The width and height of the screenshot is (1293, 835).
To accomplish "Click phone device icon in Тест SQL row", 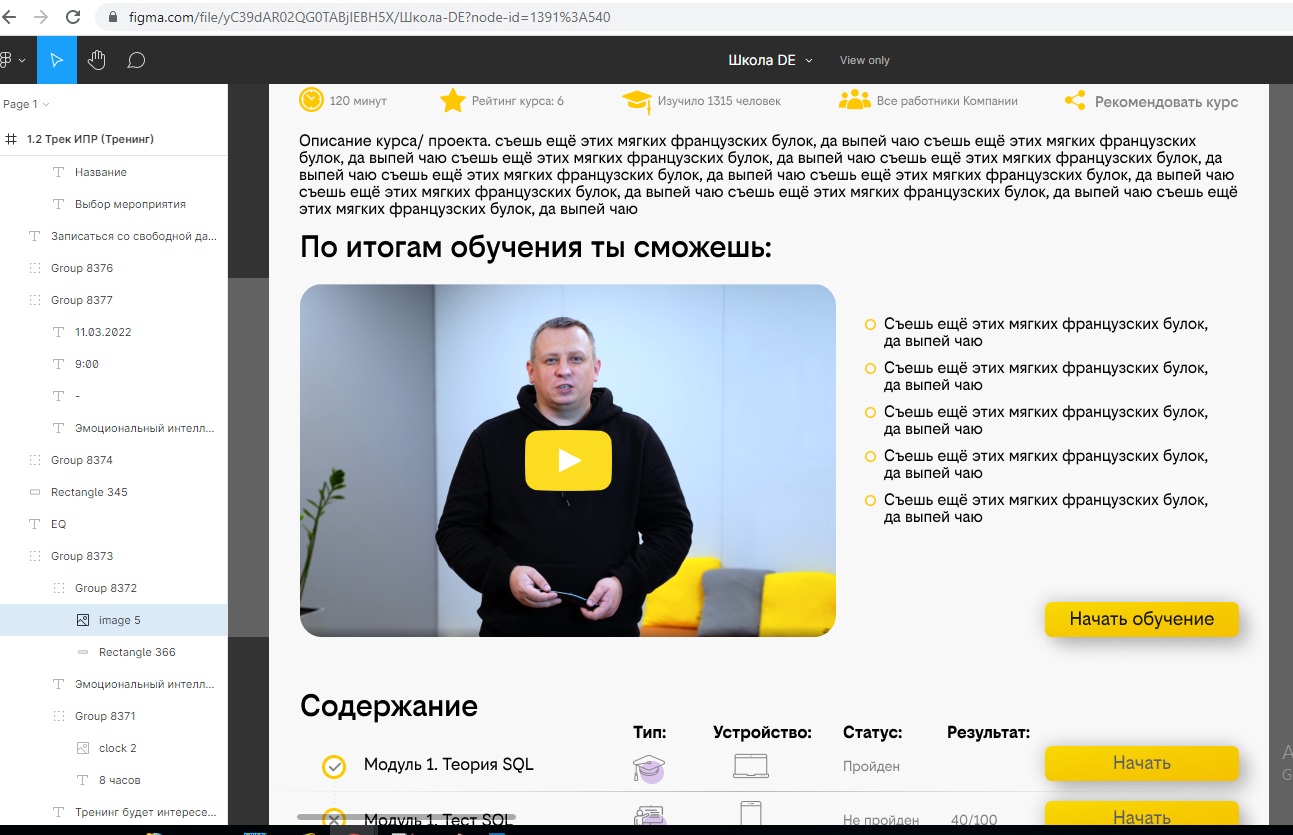I will click(x=751, y=814).
